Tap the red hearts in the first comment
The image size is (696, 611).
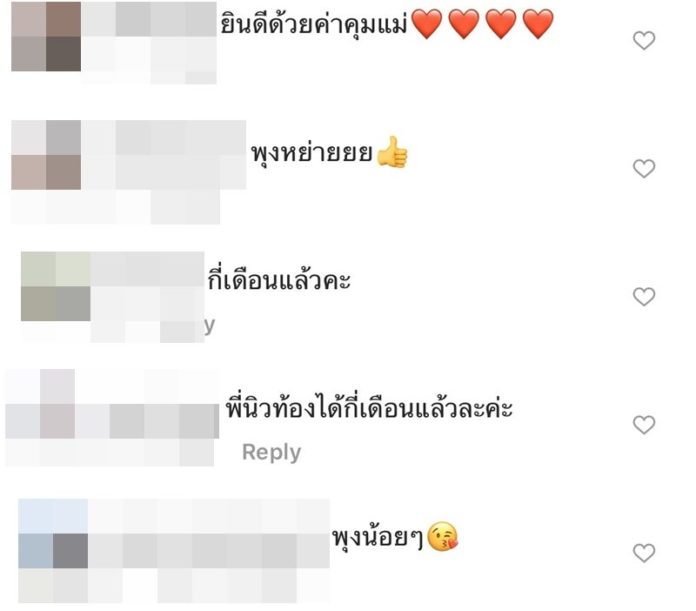(482, 24)
